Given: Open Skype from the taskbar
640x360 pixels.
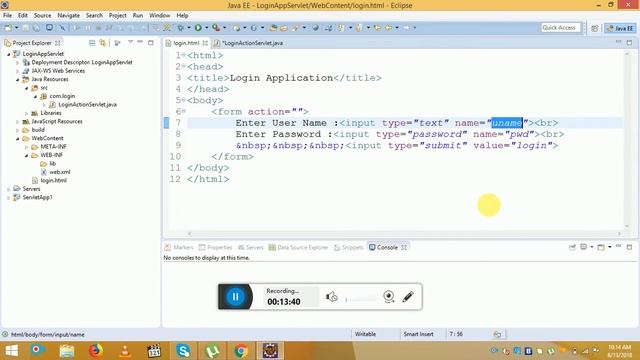Looking at the screenshot, I should (183, 351).
